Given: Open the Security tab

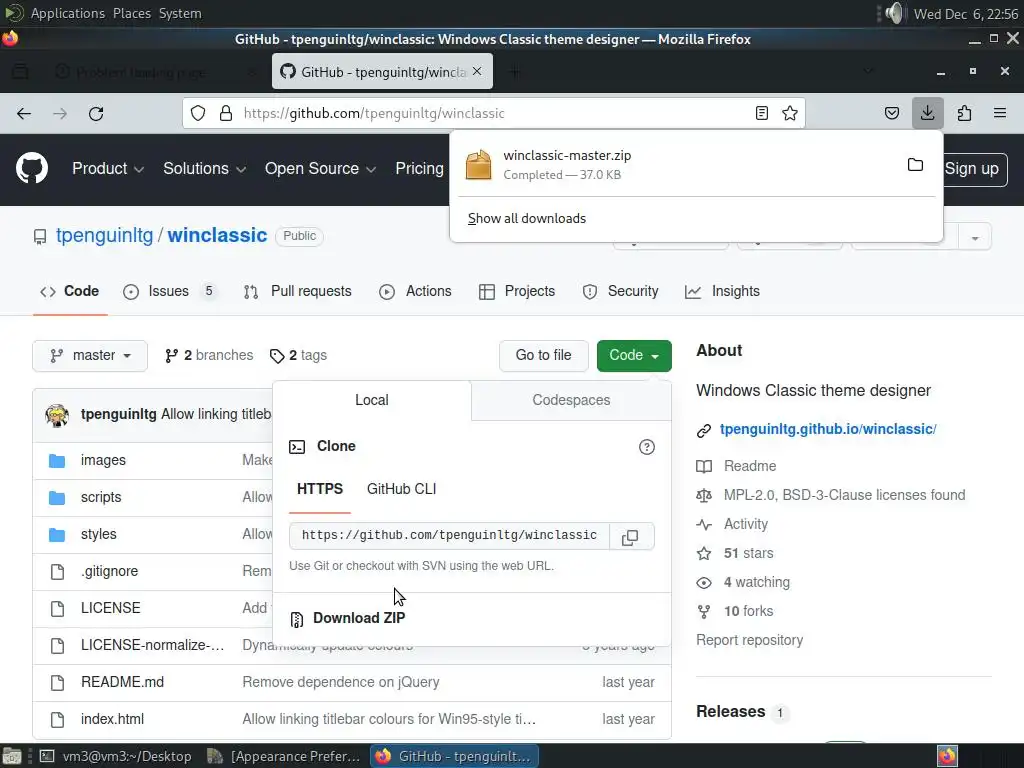Looking at the screenshot, I should pos(620,291).
